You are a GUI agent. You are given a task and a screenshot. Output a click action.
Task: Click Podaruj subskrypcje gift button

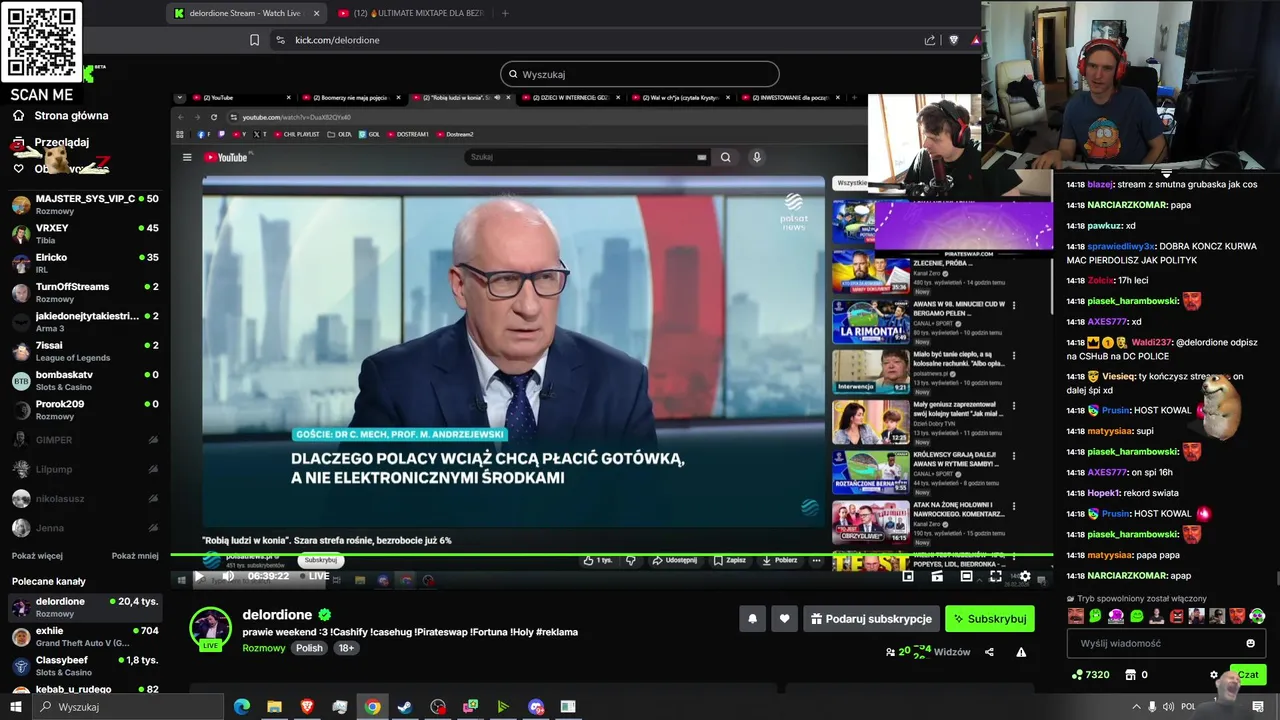(871, 619)
